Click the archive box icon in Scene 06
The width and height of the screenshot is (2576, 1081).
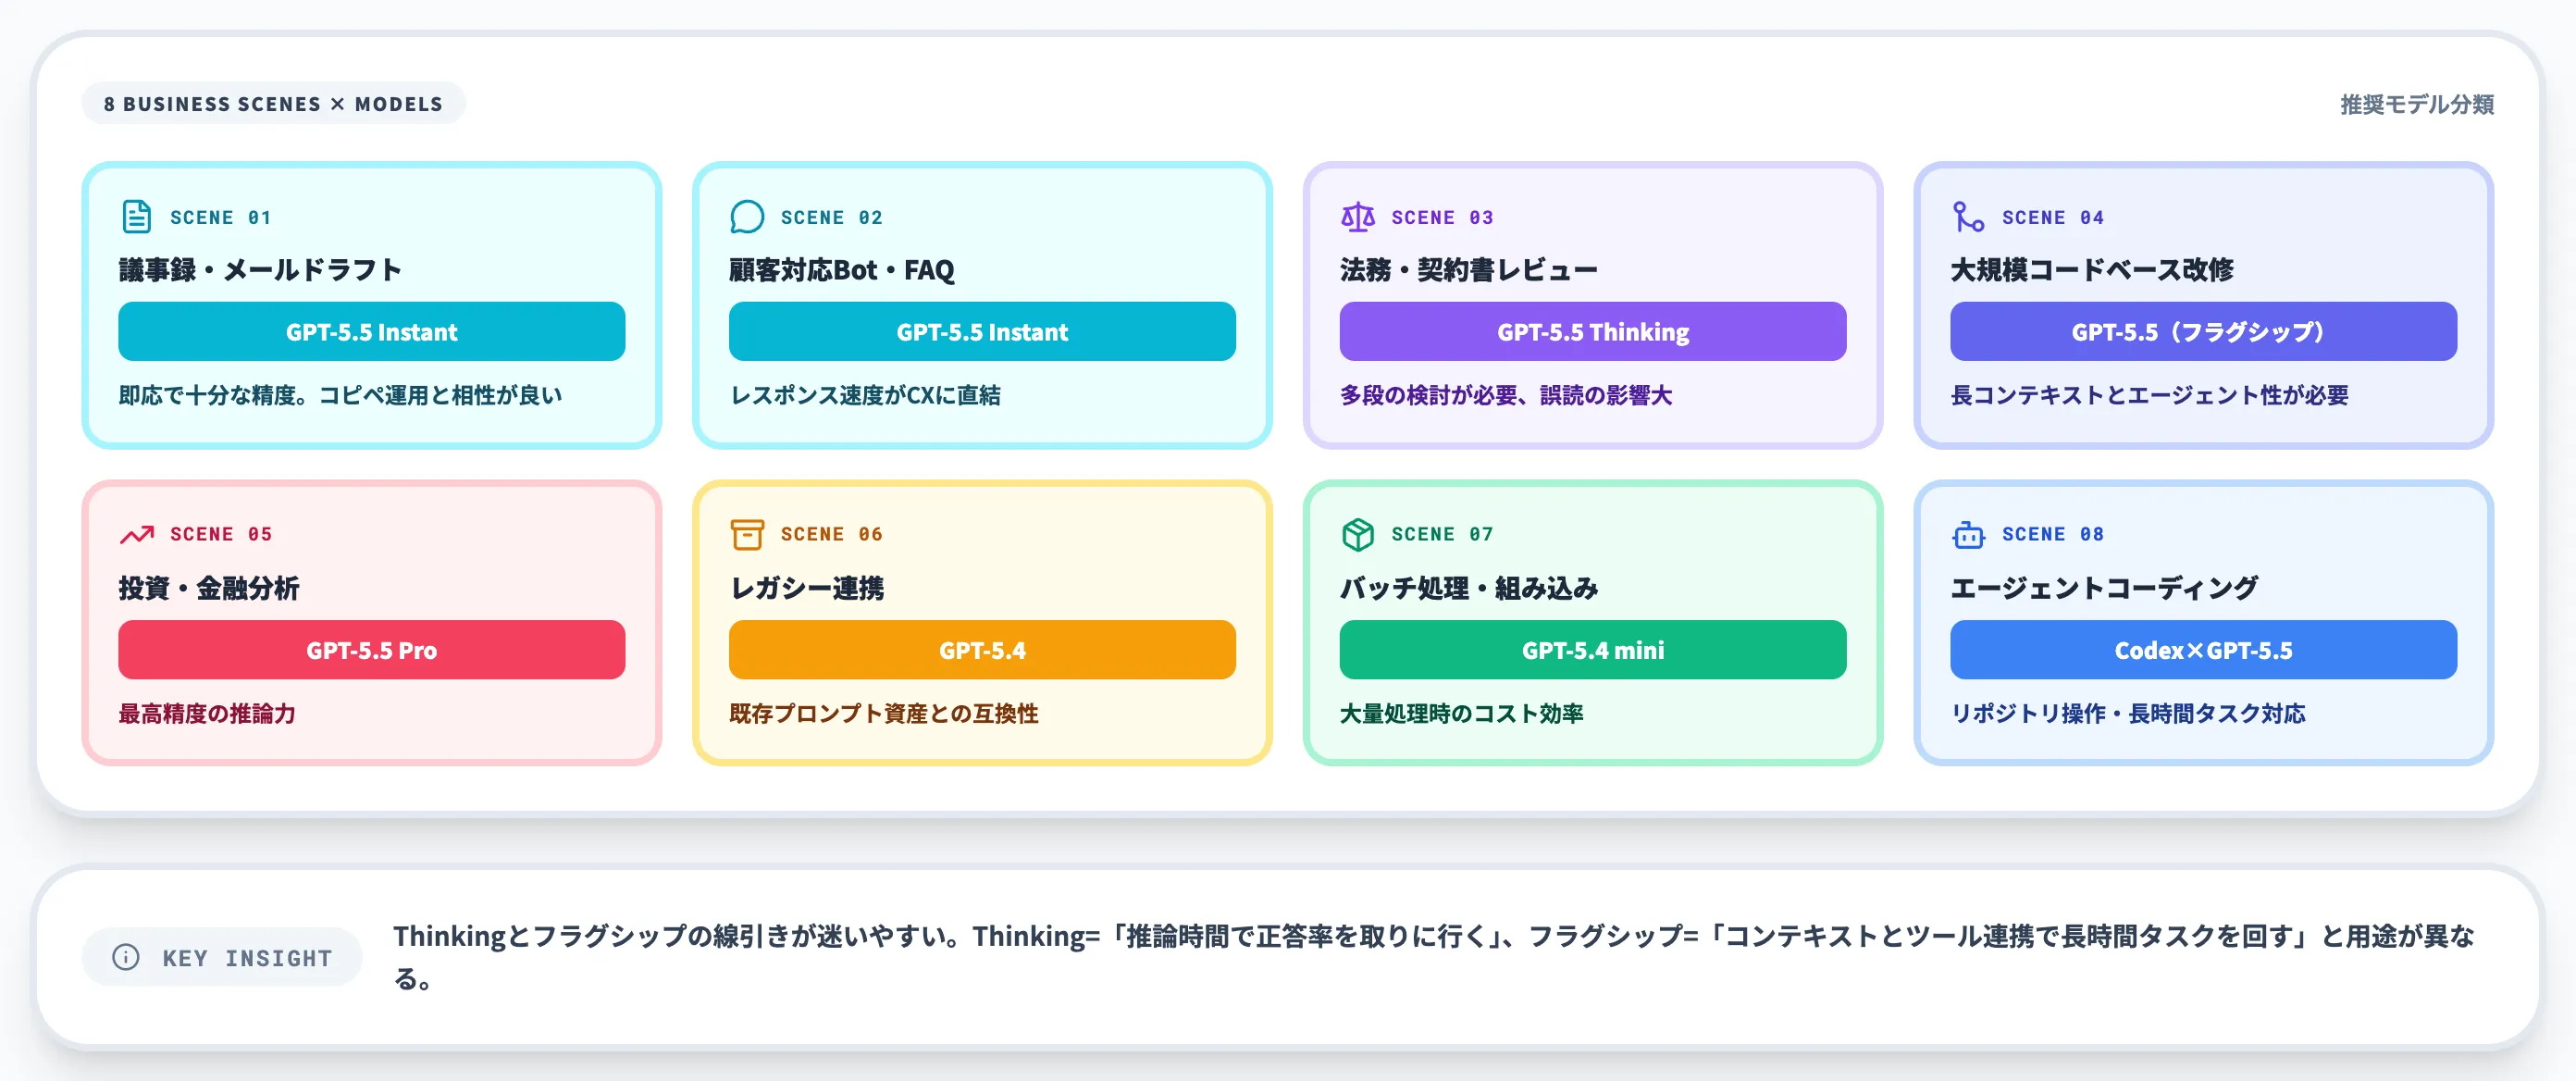pos(747,535)
